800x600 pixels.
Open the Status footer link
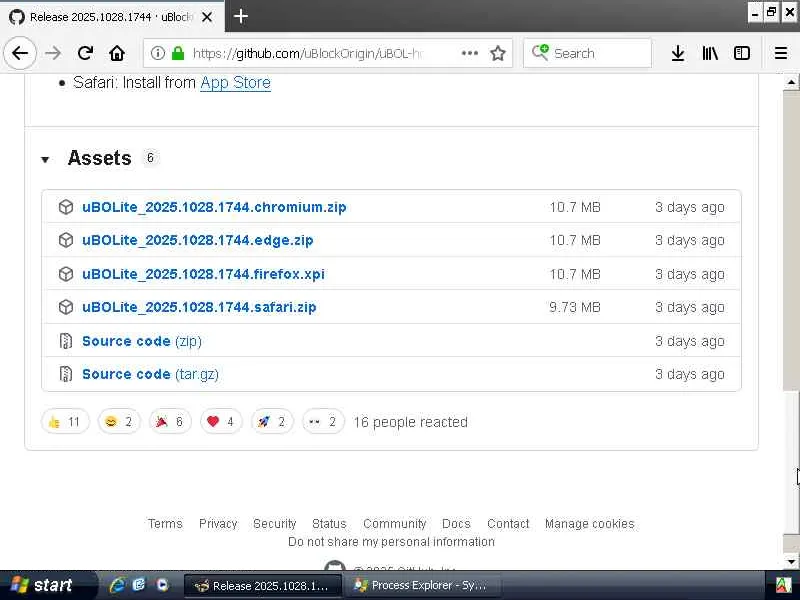click(329, 523)
